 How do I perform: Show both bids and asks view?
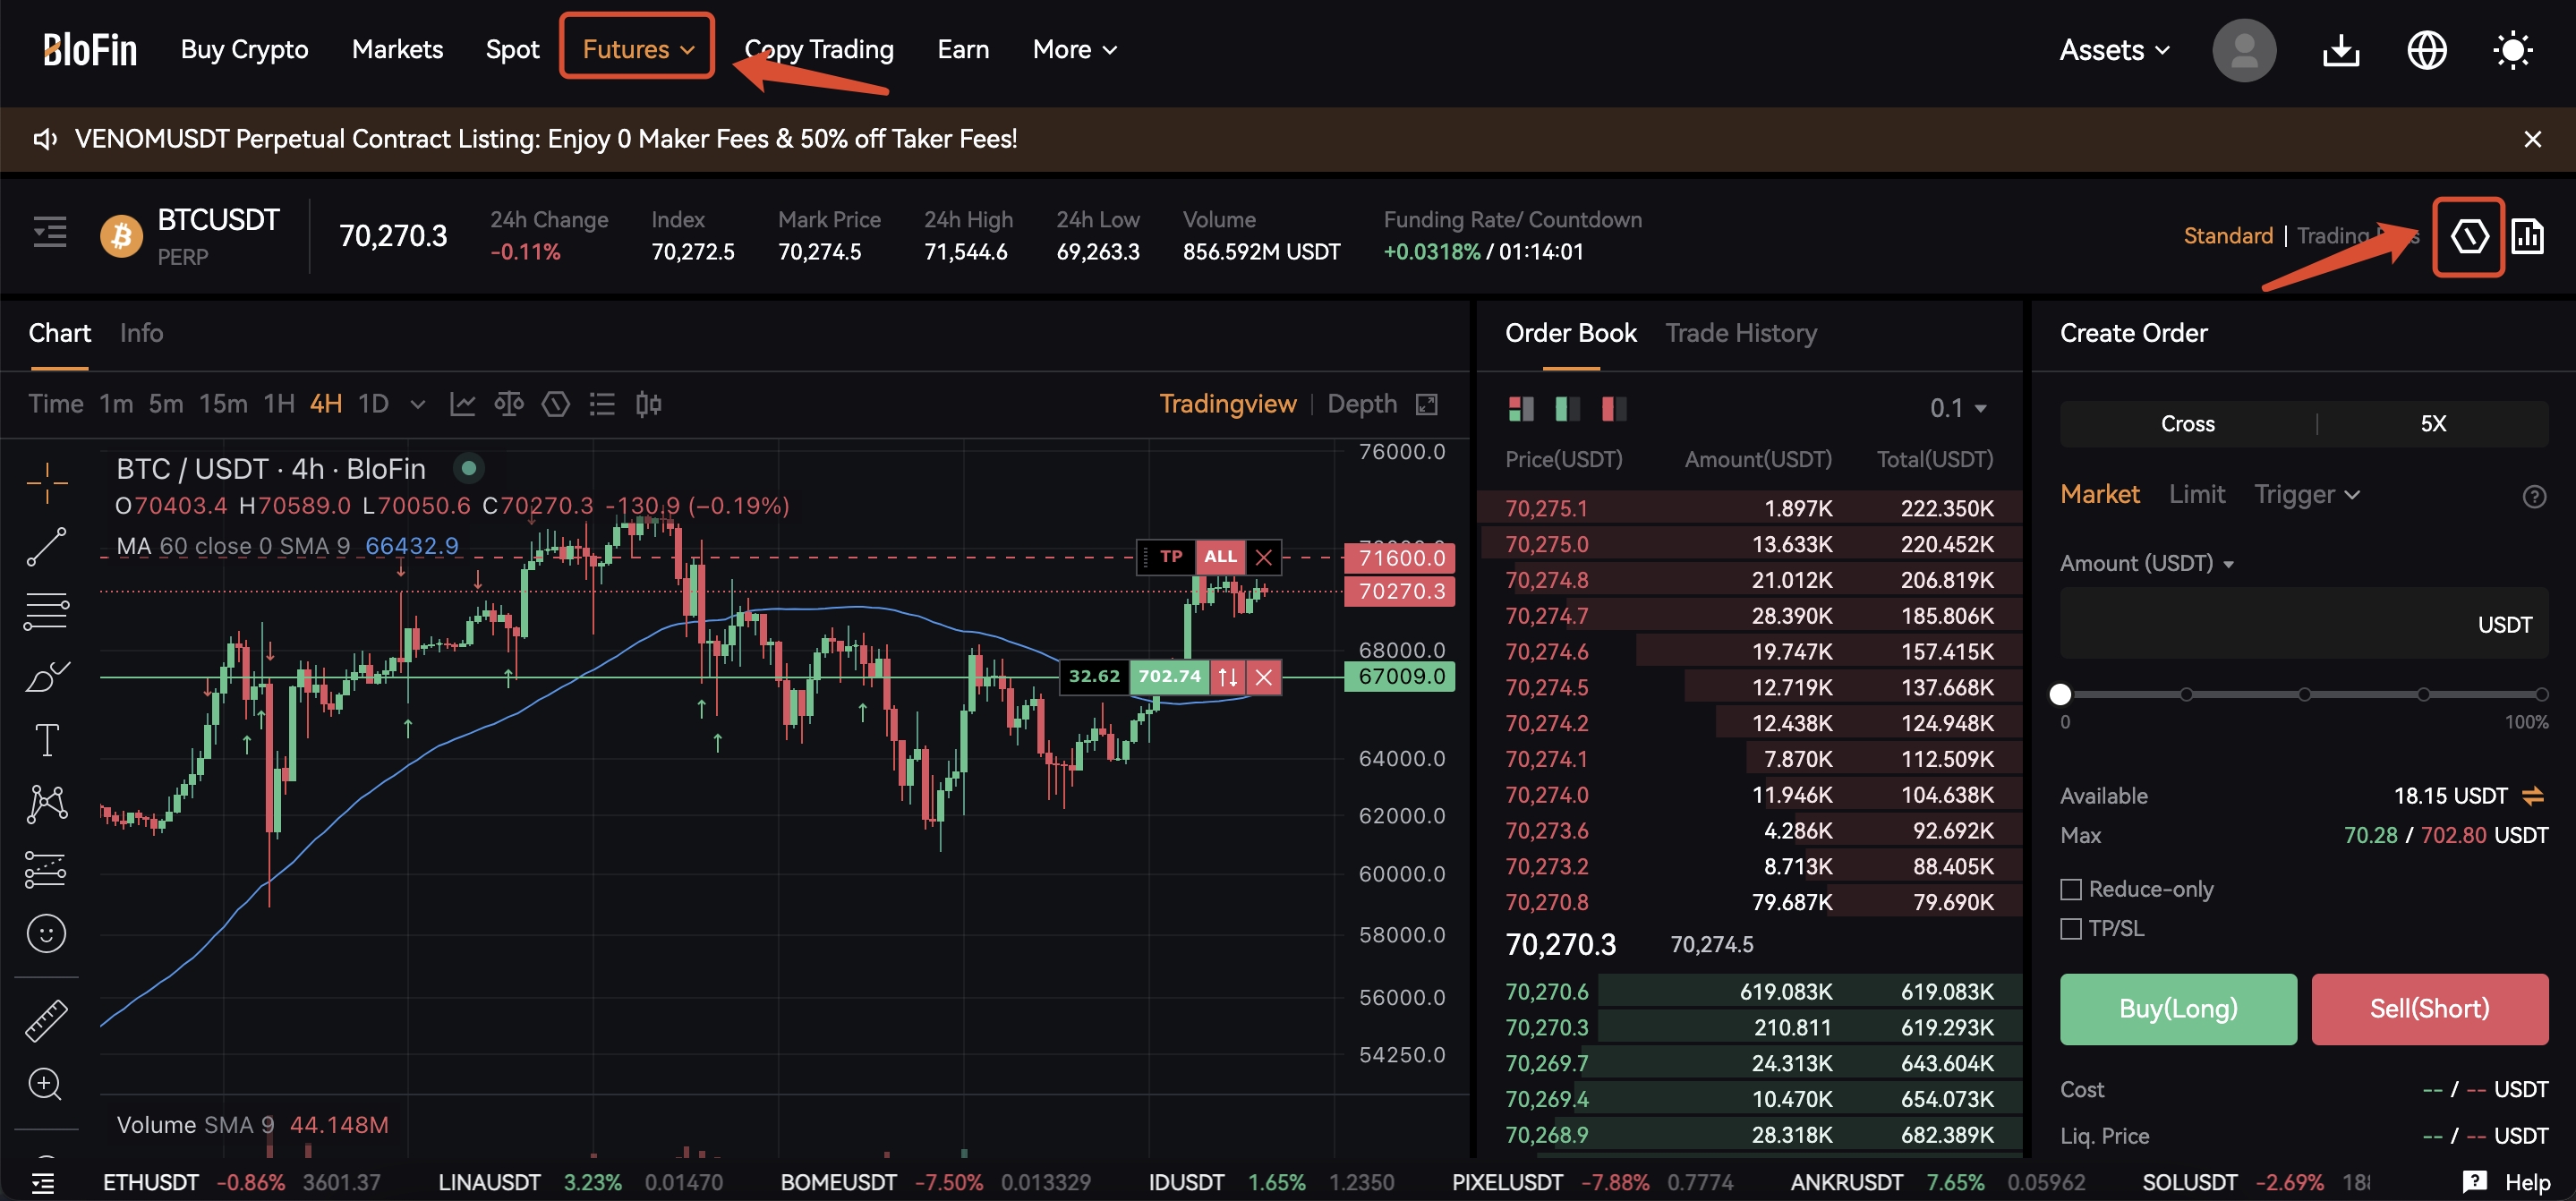tap(1521, 408)
